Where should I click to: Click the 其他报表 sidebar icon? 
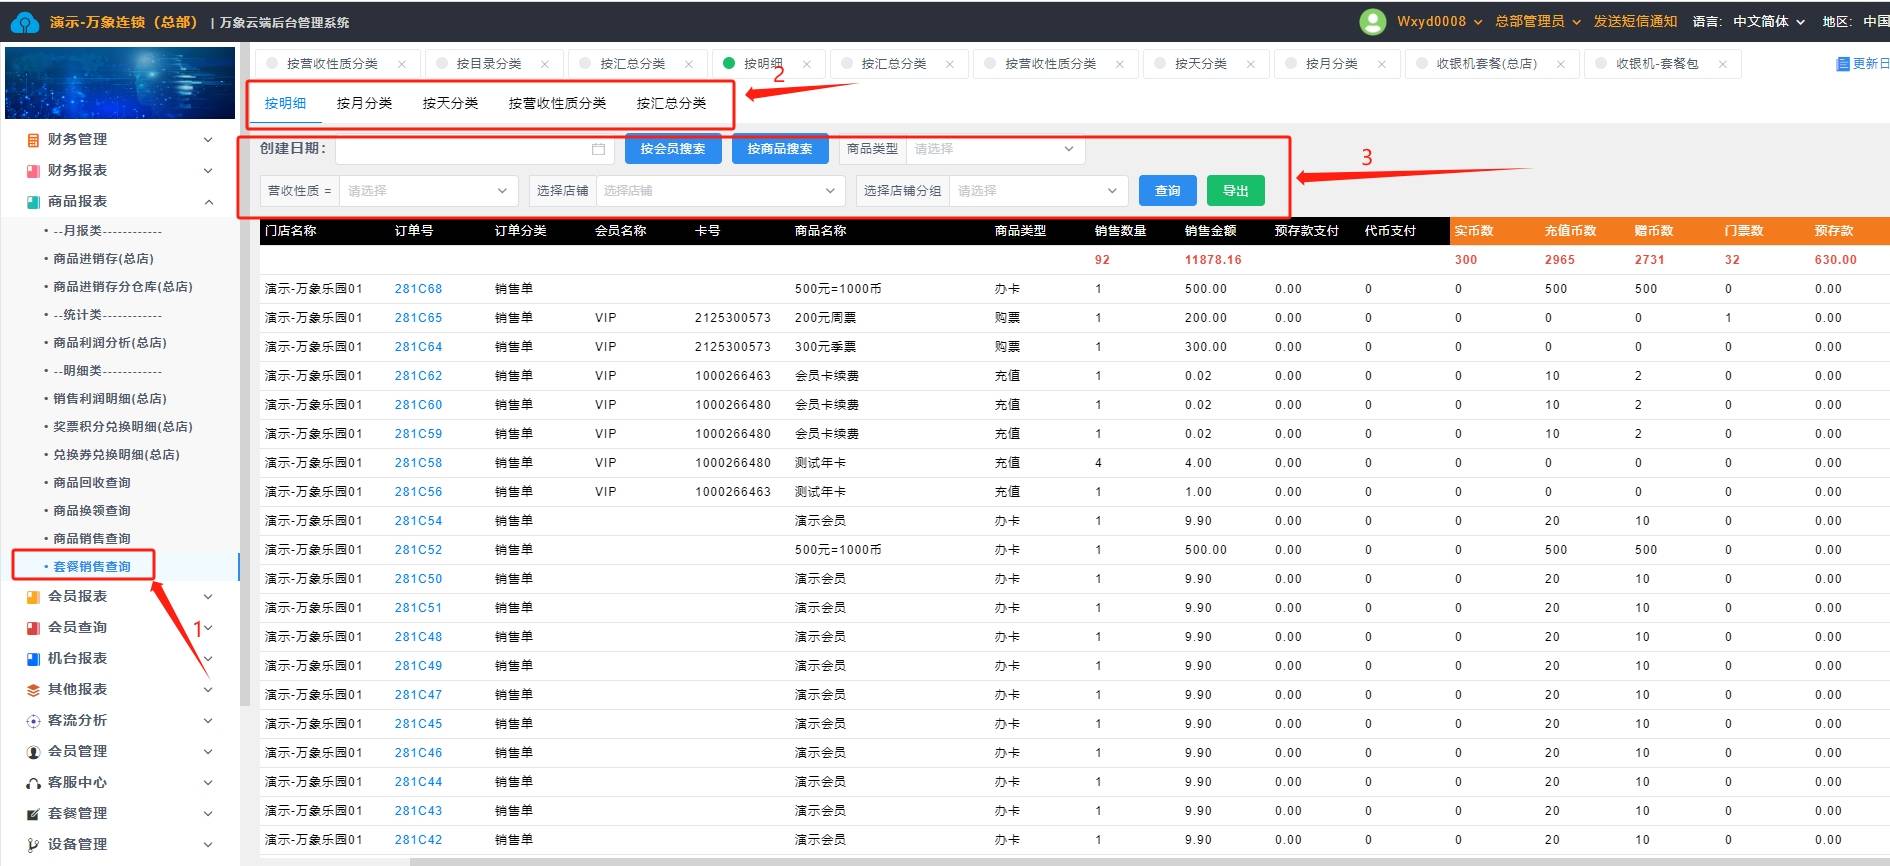point(33,690)
